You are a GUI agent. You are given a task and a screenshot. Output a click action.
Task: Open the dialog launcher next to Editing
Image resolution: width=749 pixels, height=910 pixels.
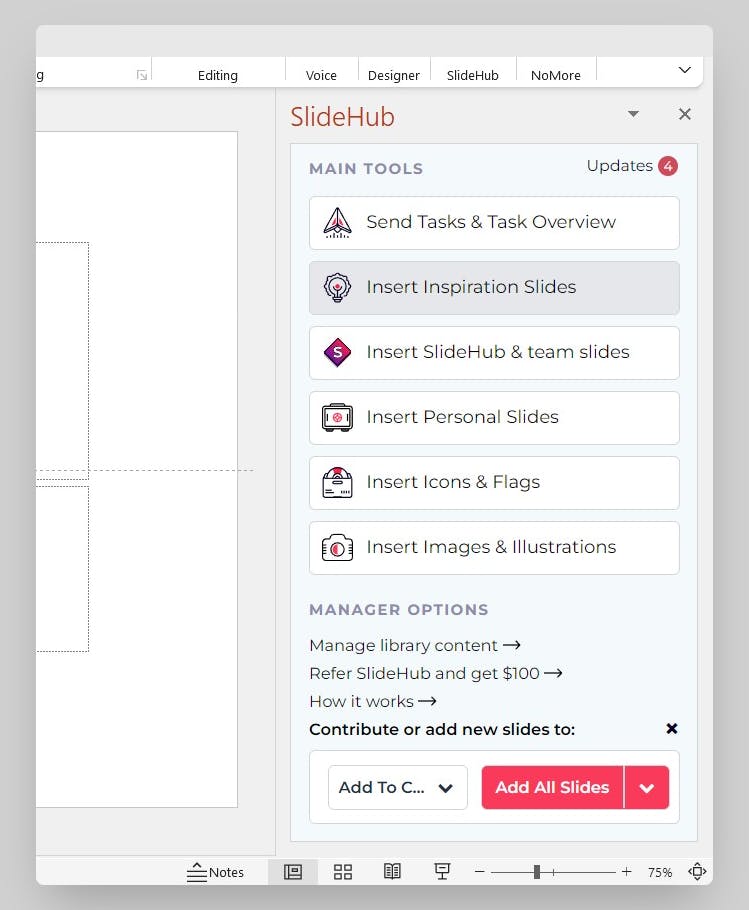tap(142, 75)
